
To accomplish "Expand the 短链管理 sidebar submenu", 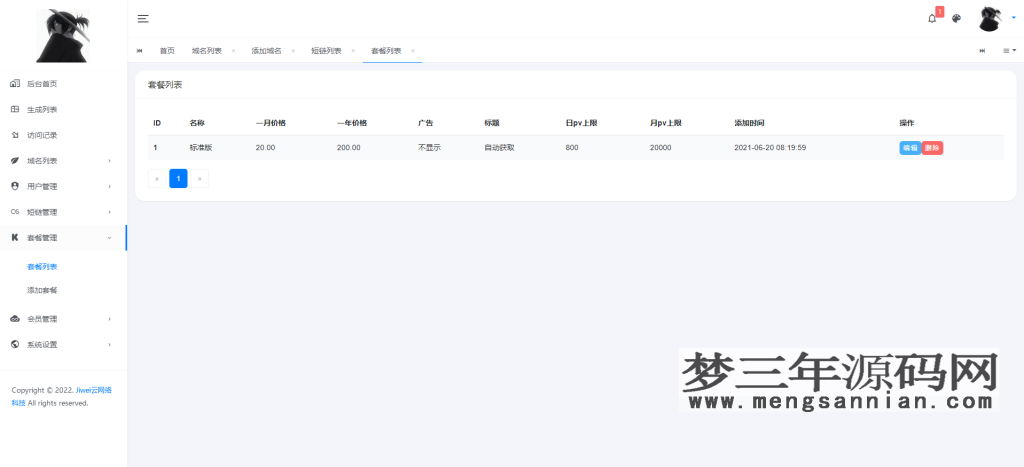I will pyautogui.click(x=63, y=212).
